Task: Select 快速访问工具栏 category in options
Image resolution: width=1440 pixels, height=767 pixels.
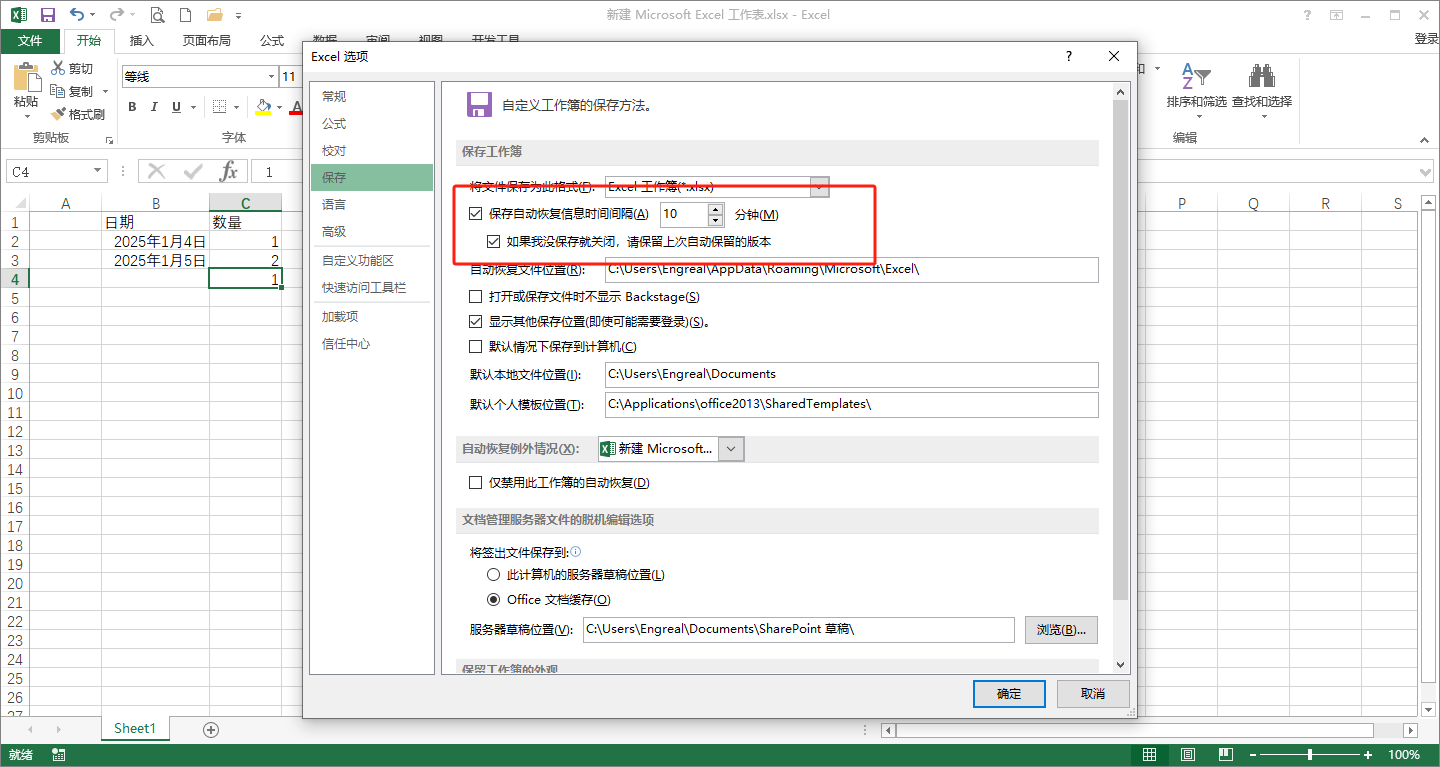Action: (x=372, y=288)
